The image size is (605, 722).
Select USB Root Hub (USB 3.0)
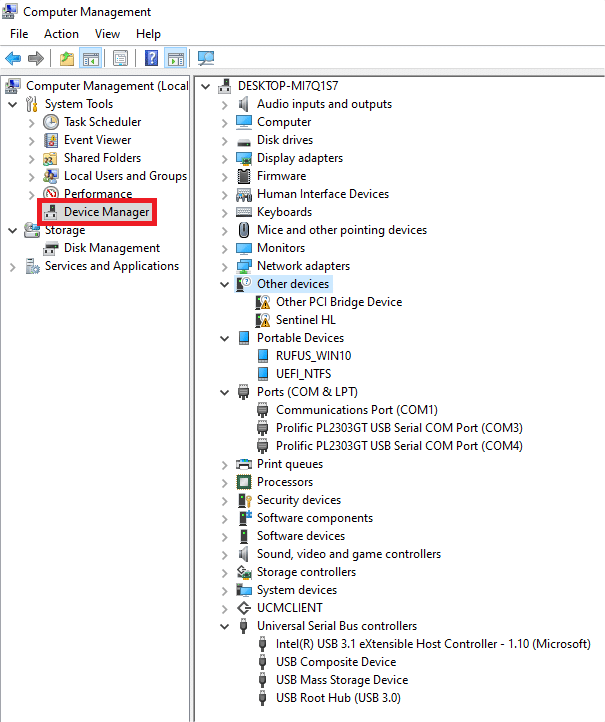[338, 698]
